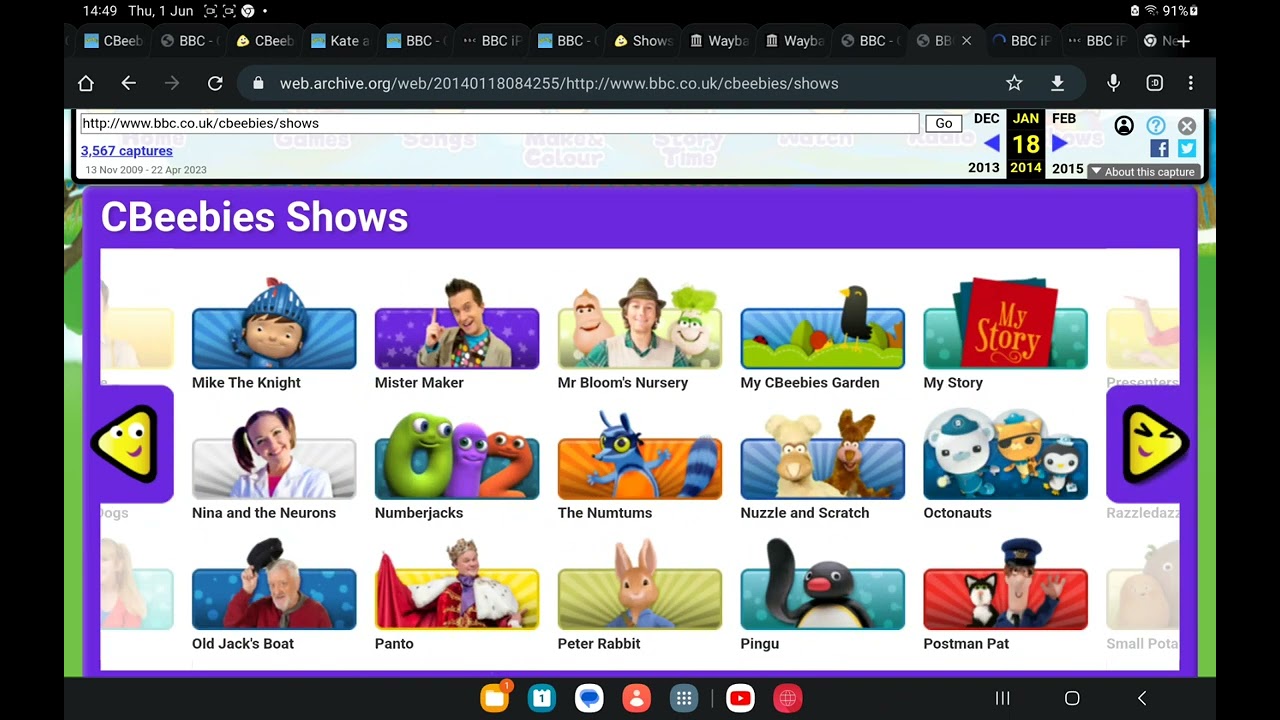The height and width of the screenshot is (720, 1280).
Task: Open Mr Bloom's Nursery thumbnail
Action: coord(640,324)
